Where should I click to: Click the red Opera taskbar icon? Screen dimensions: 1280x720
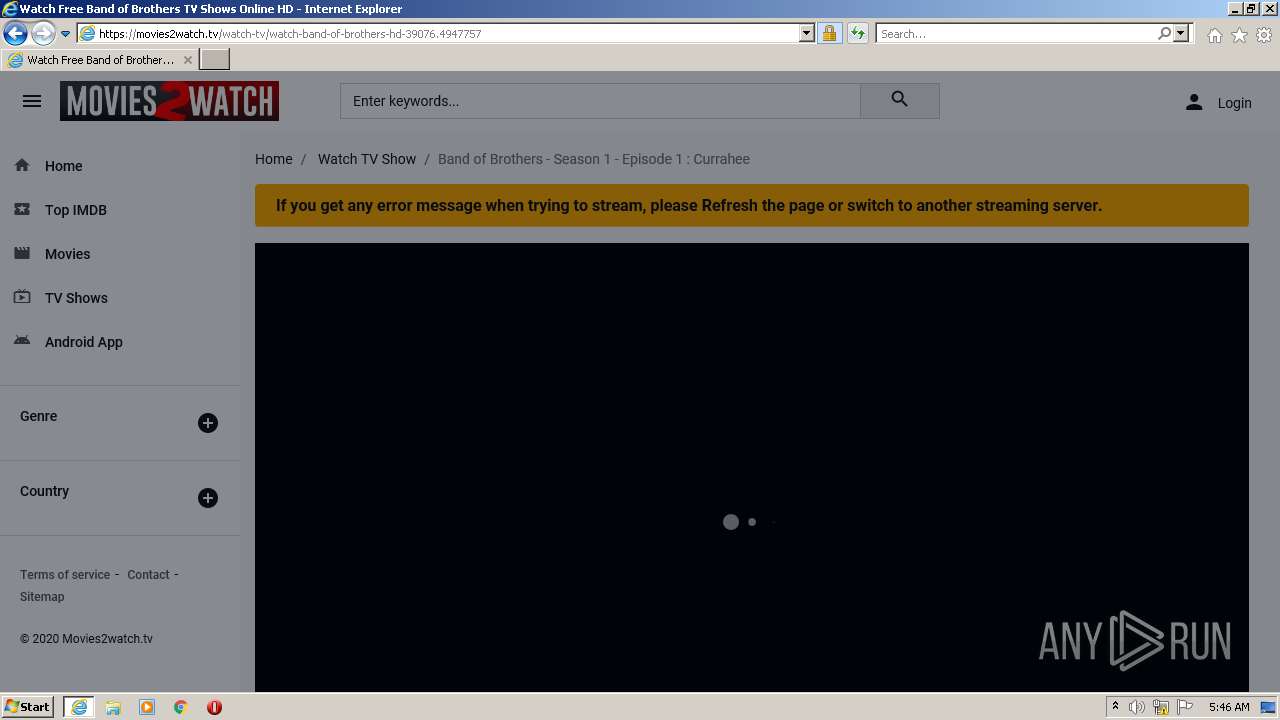[x=214, y=707]
